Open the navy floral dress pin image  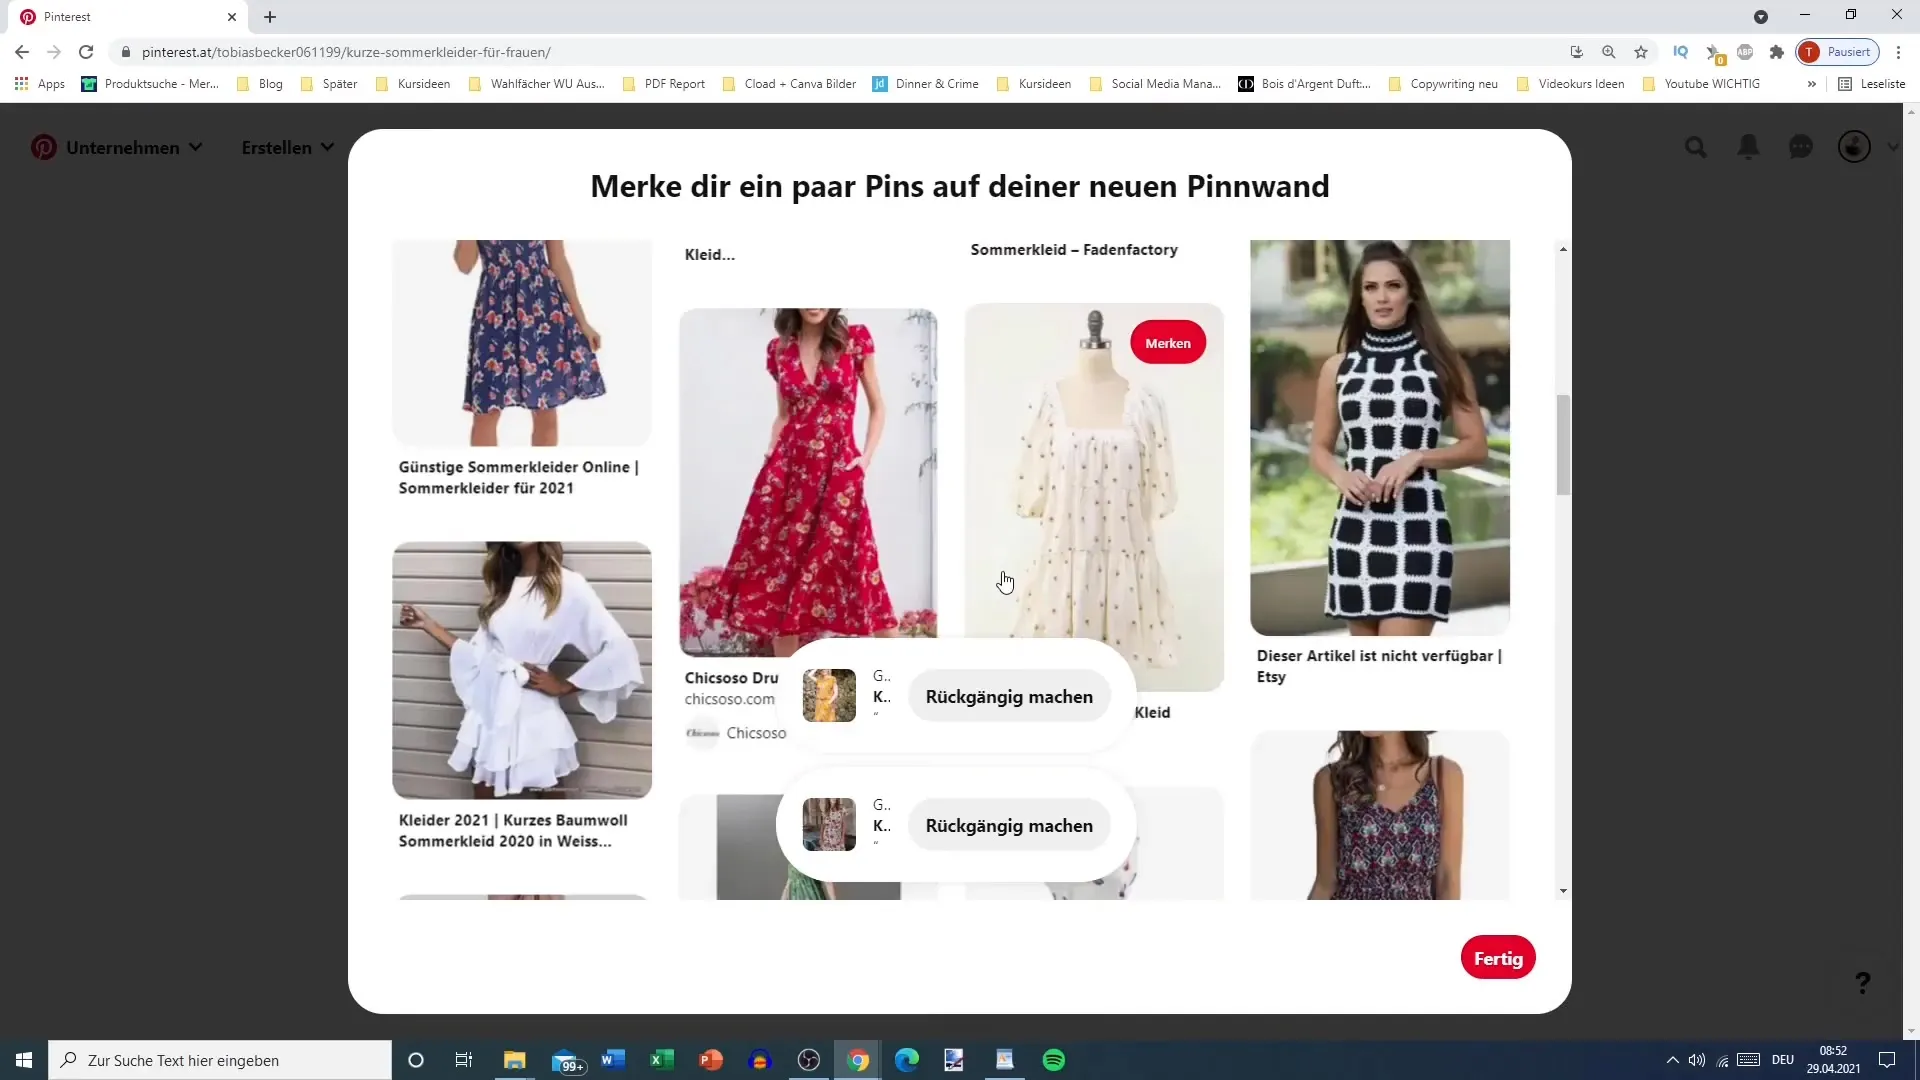point(522,343)
